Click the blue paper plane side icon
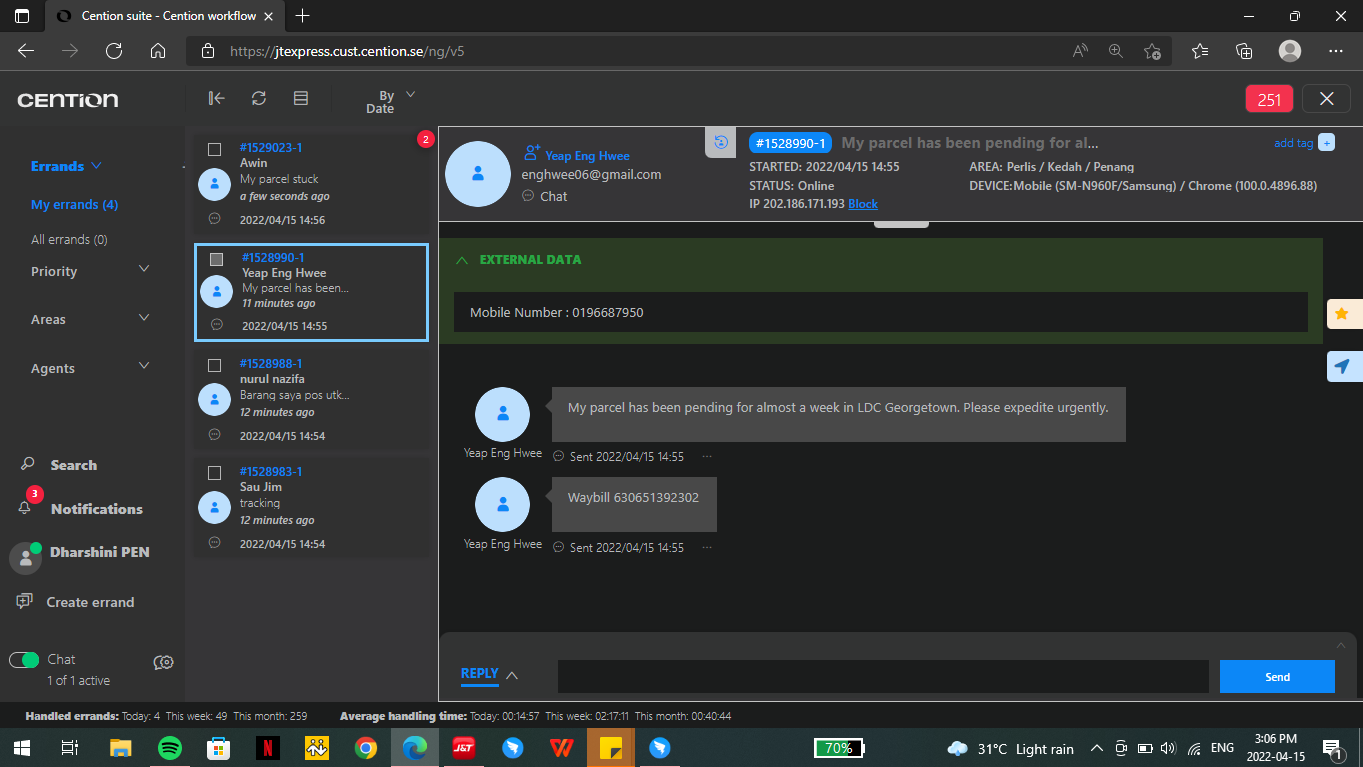This screenshot has height=767, width=1363. [1342, 367]
